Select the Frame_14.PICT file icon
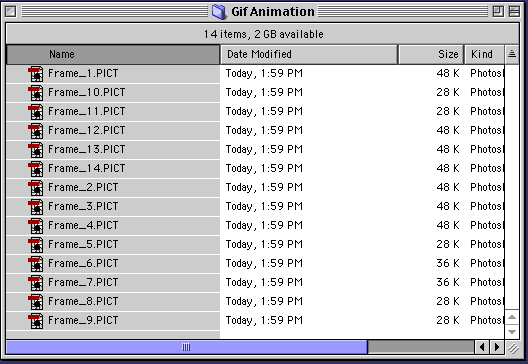528x364 pixels. click(x=36, y=169)
